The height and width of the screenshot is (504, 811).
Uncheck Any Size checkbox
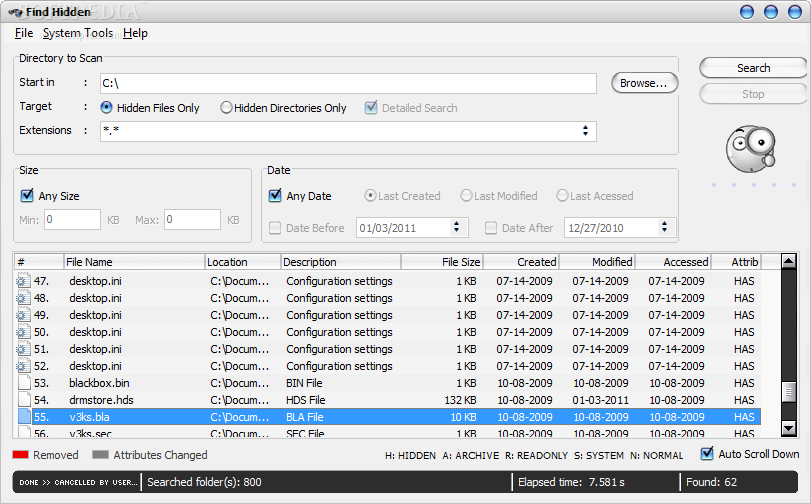click(27, 196)
